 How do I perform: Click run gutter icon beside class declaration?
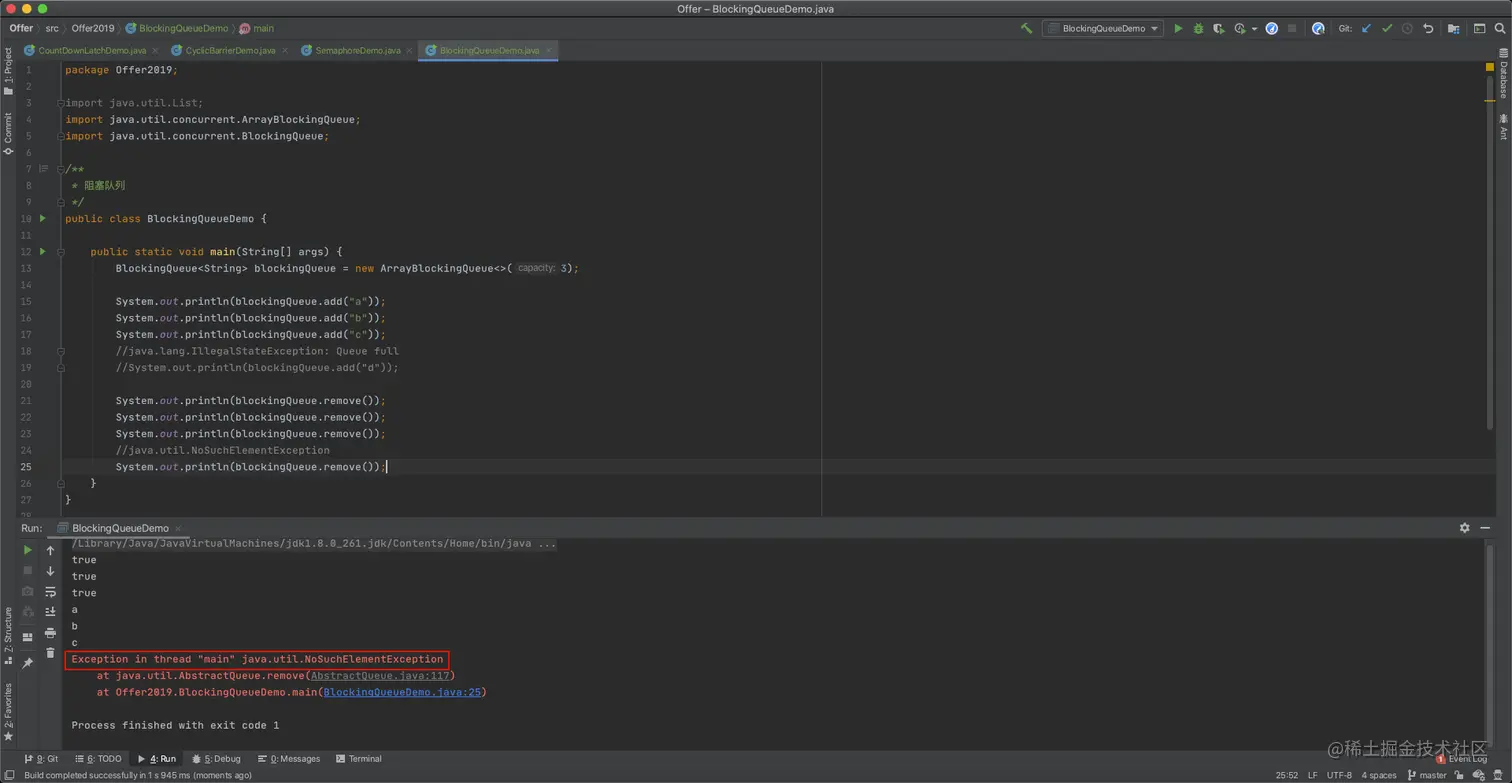coord(42,218)
